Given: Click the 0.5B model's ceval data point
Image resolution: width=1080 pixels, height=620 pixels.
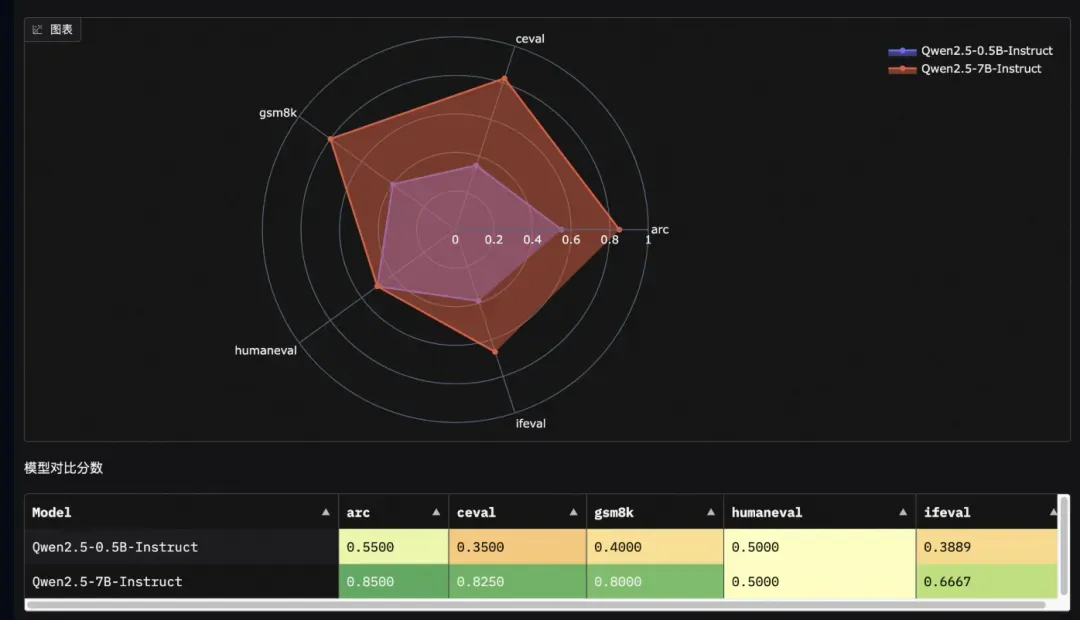Looking at the screenshot, I should coord(475,165).
